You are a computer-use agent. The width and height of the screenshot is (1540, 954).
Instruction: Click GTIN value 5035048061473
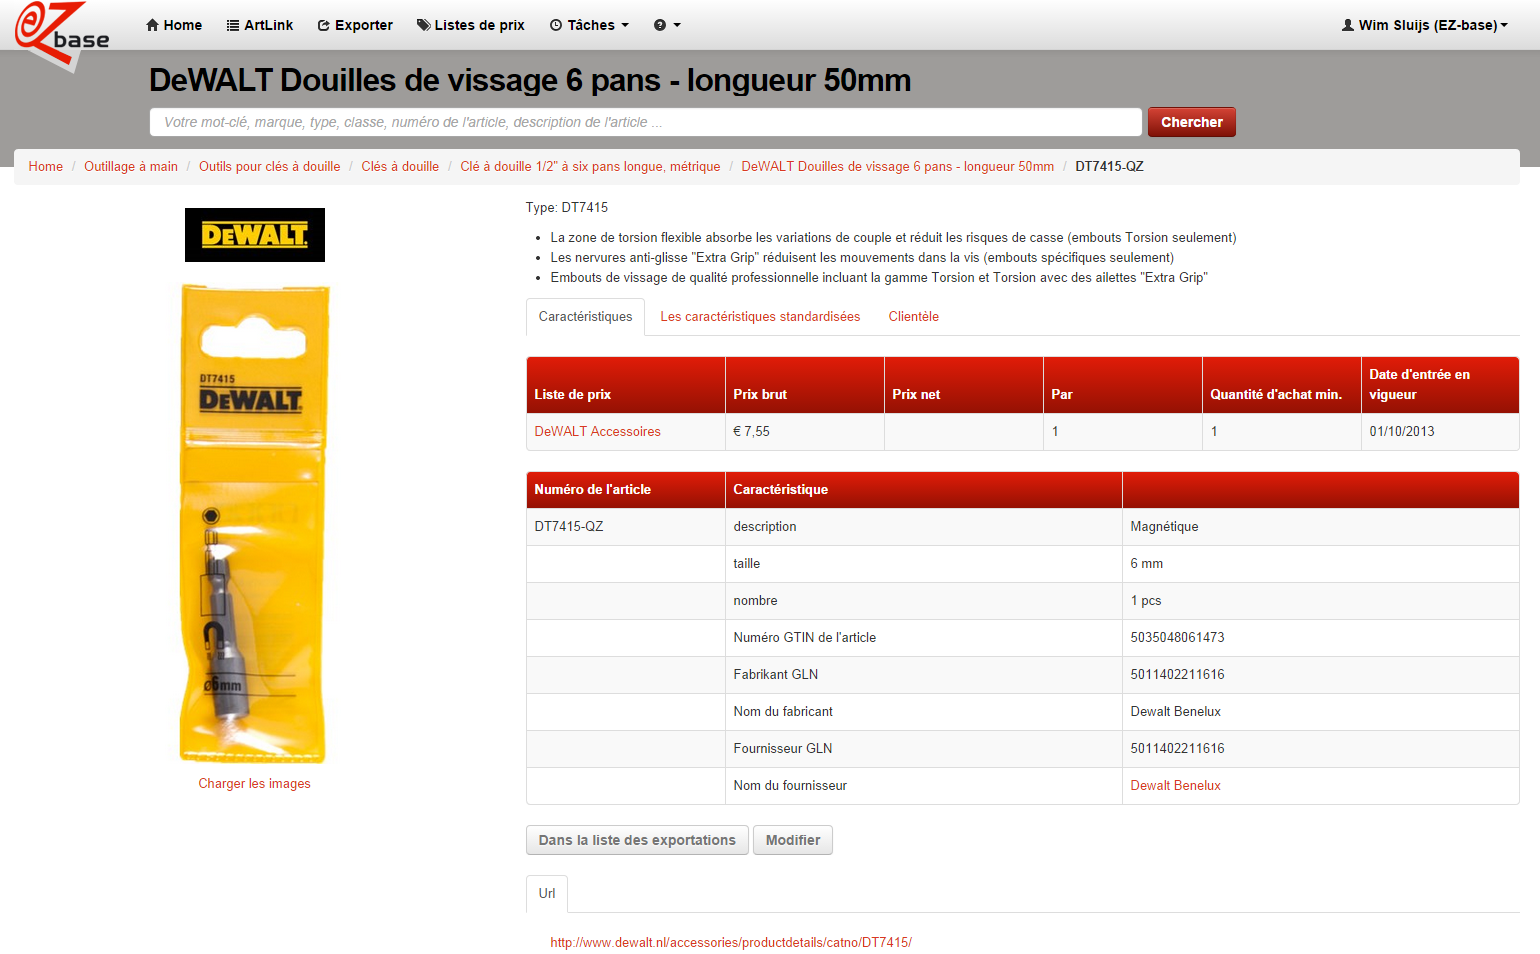[1178, 638]
